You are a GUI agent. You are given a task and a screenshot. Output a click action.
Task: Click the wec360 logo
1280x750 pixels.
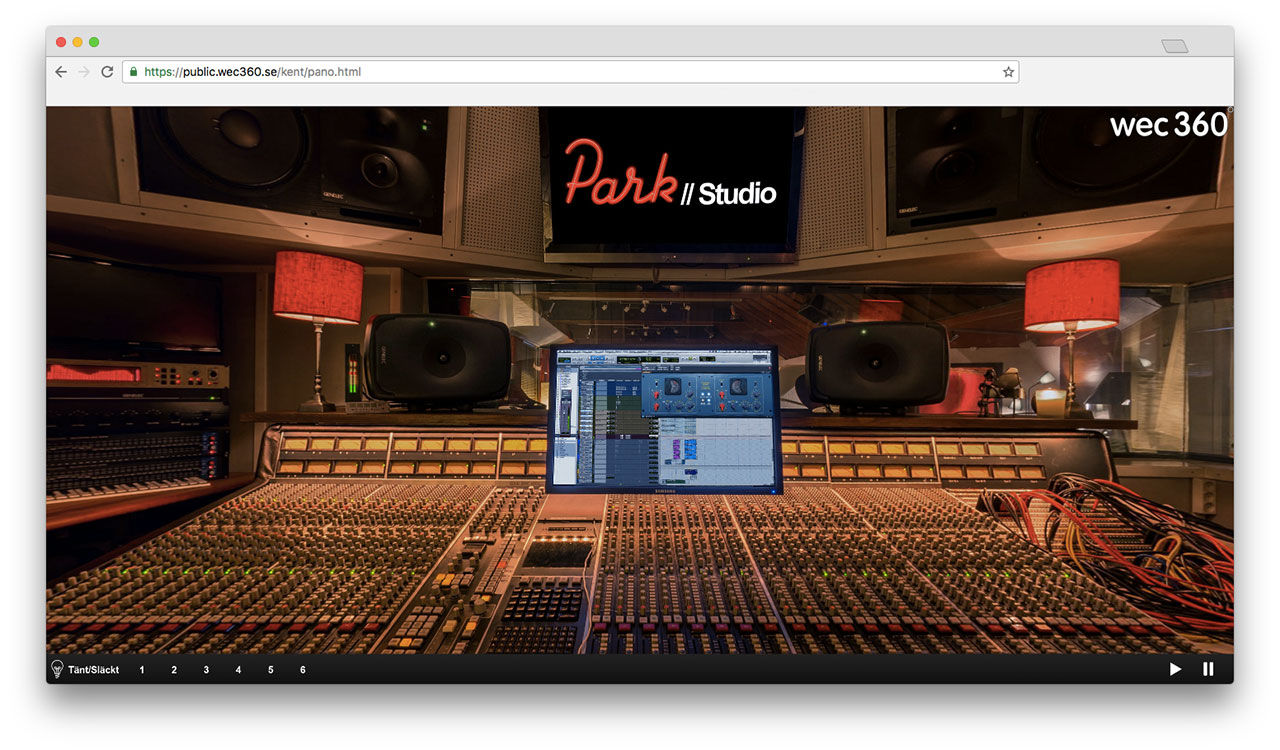(1168, 125)
